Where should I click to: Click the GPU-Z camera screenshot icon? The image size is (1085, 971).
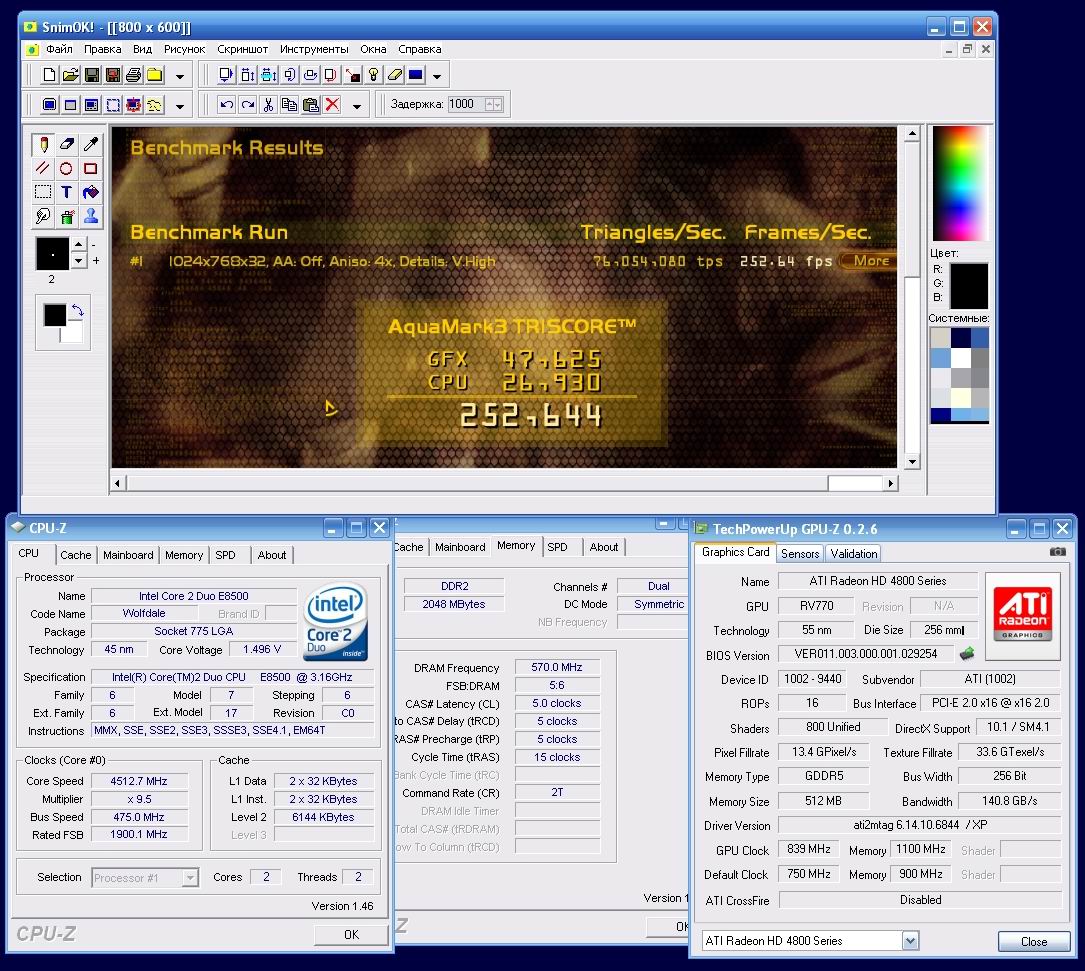[1058, 552]
